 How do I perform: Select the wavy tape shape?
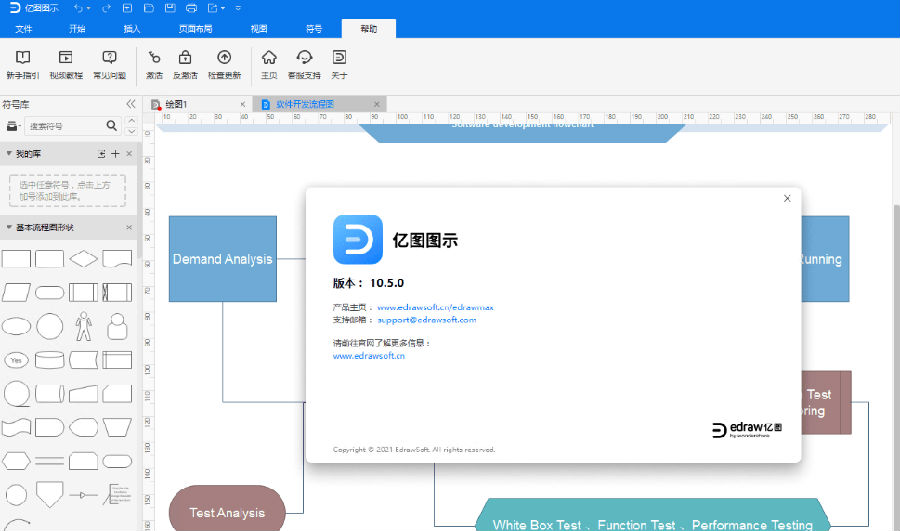pyautogui.click(x=16, y=427)
